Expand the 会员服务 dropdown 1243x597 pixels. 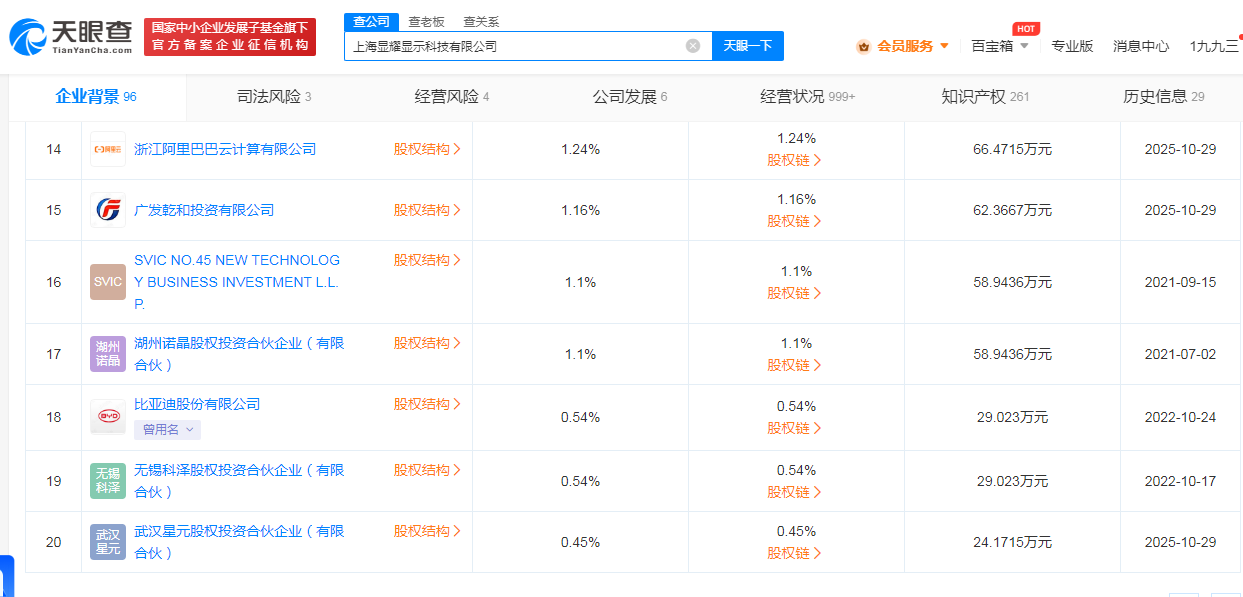(944, 46)
